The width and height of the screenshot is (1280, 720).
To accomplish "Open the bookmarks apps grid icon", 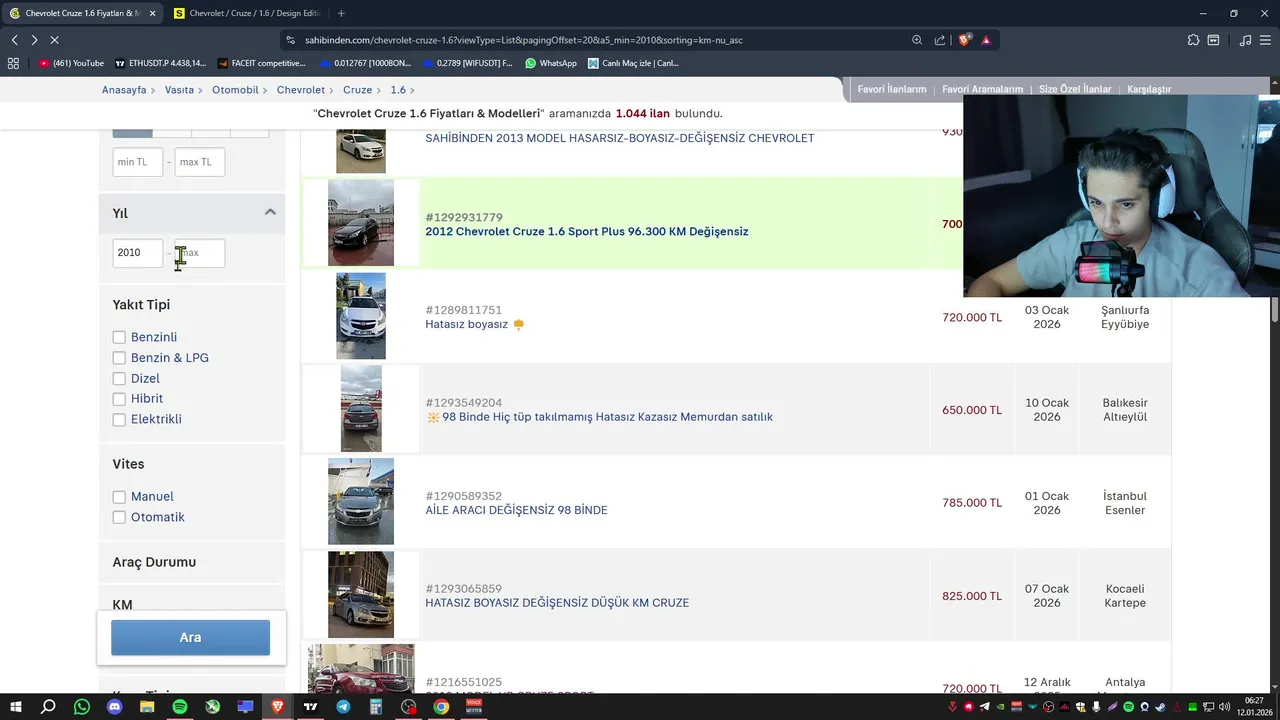I will coord(13,63).
